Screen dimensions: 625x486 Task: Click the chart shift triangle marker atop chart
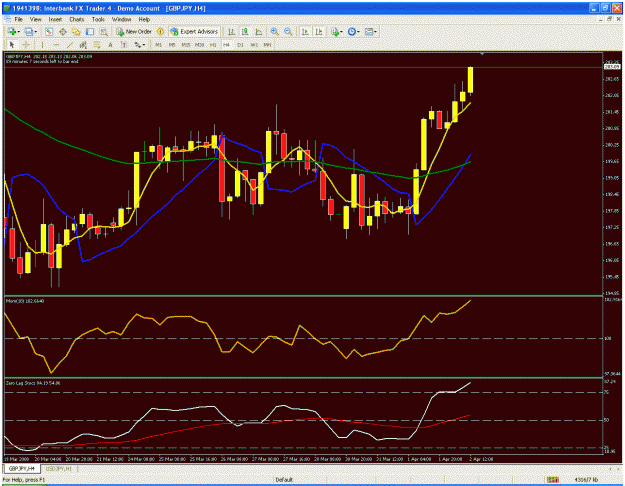point(482,53)
